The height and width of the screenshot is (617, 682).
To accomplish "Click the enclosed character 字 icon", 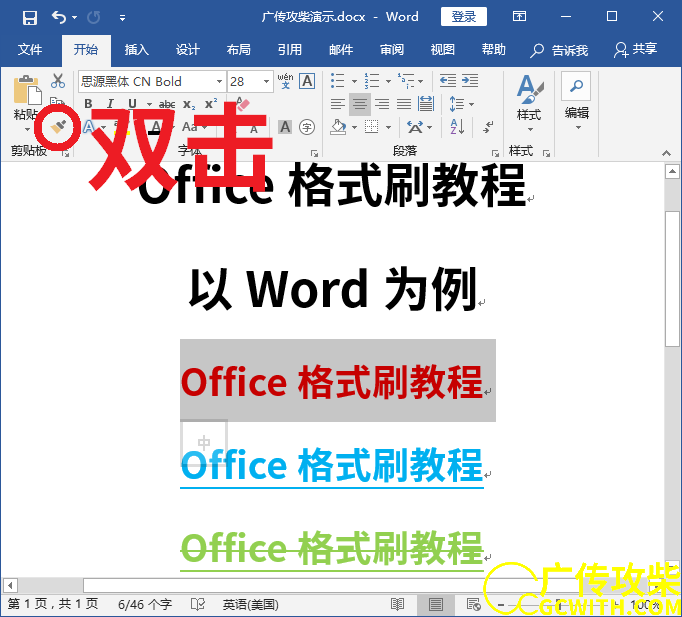I will [x=307, y=127].
